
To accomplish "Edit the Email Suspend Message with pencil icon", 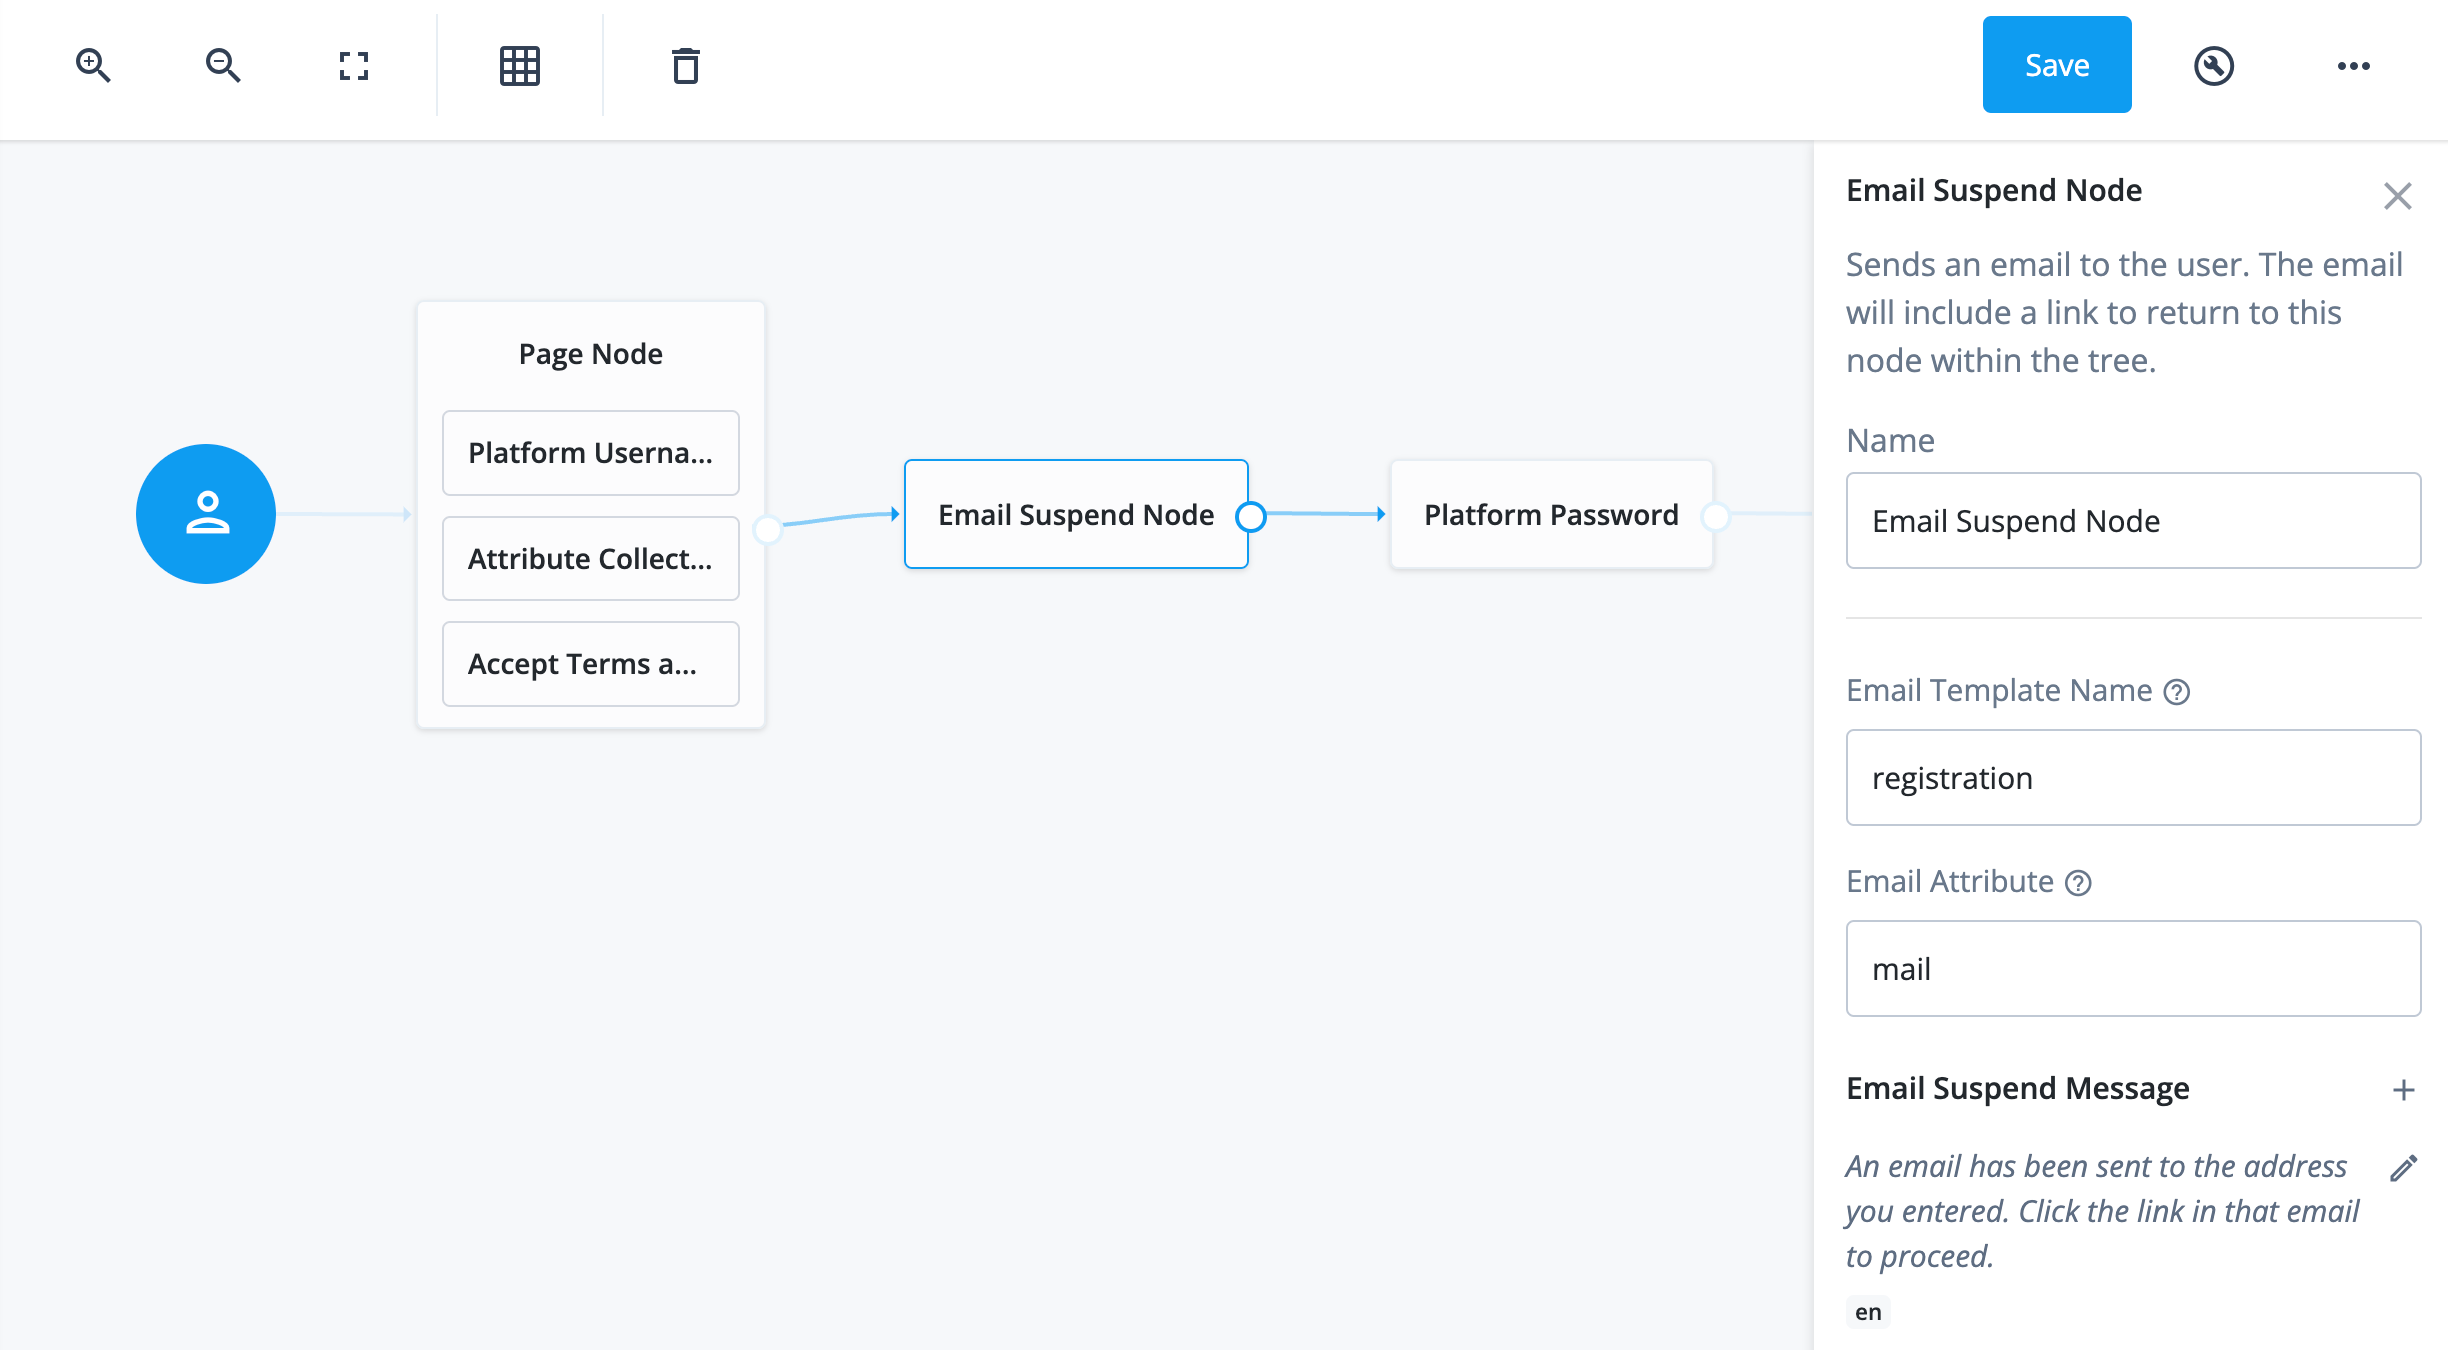I will click(x=2405, y=1167).
